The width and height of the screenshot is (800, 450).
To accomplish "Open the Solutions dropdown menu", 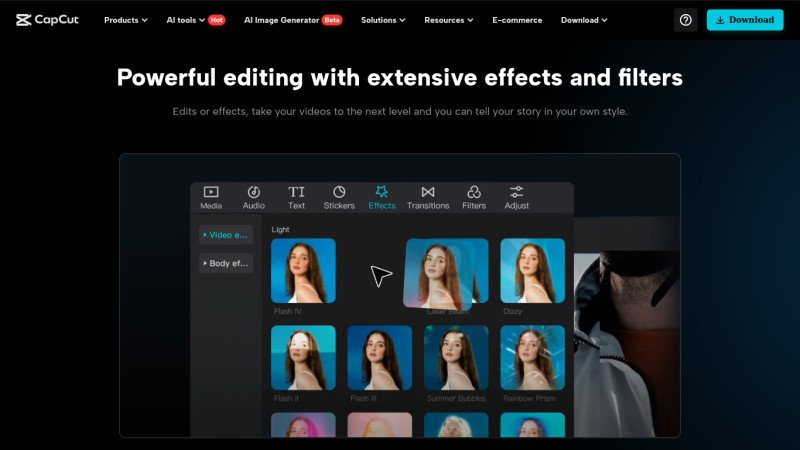I will [384, 20].
